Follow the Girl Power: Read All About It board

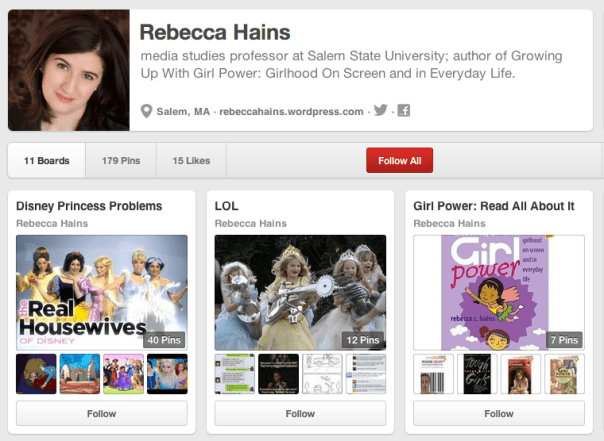(x=499, y=413)
